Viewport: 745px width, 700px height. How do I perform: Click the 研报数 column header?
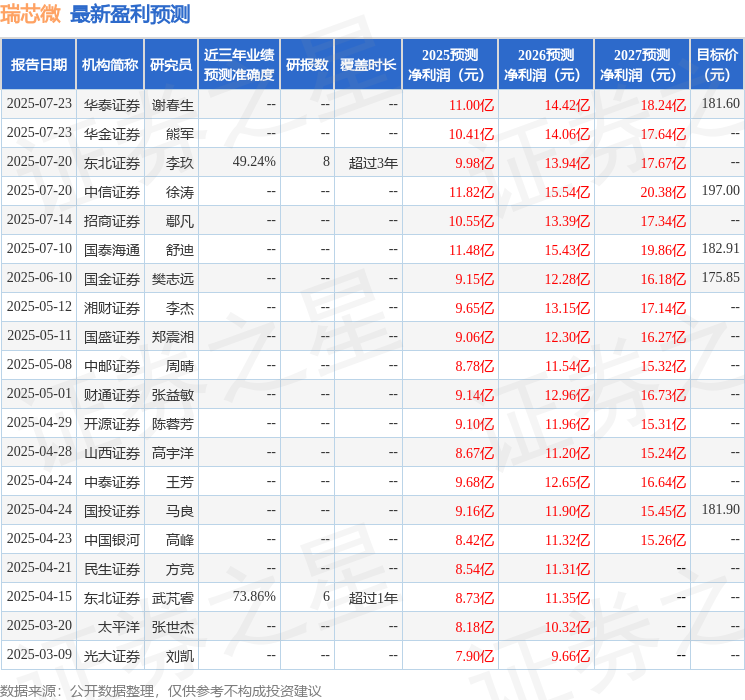pyautogui.click(x=307, y=65)
